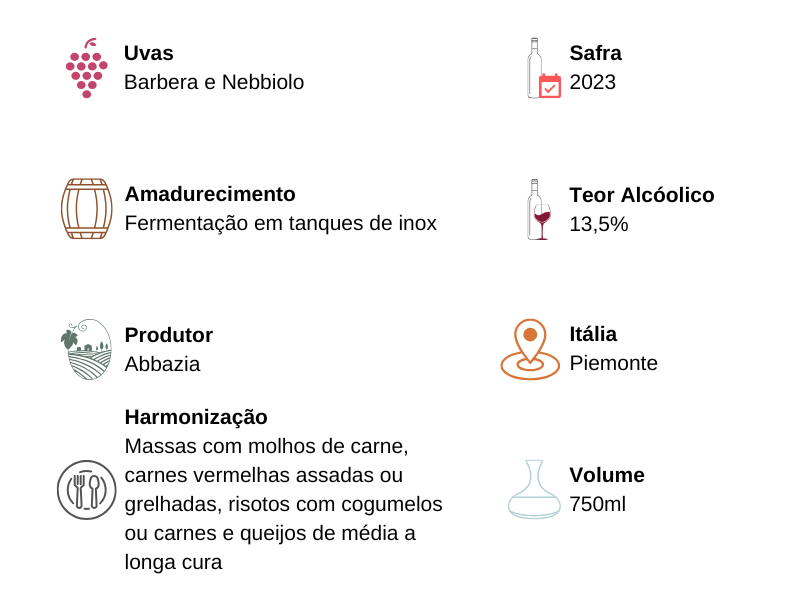
Task: Click the 2023 vintage year
Action: (593, 82)
